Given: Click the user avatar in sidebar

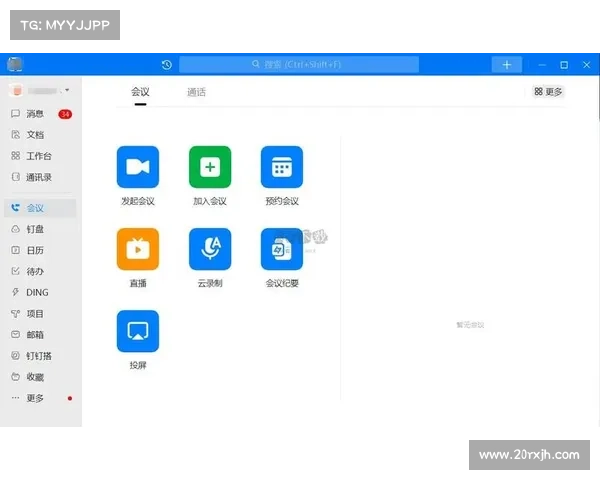Looking at the screenshot, I should [x=17, y=90].
